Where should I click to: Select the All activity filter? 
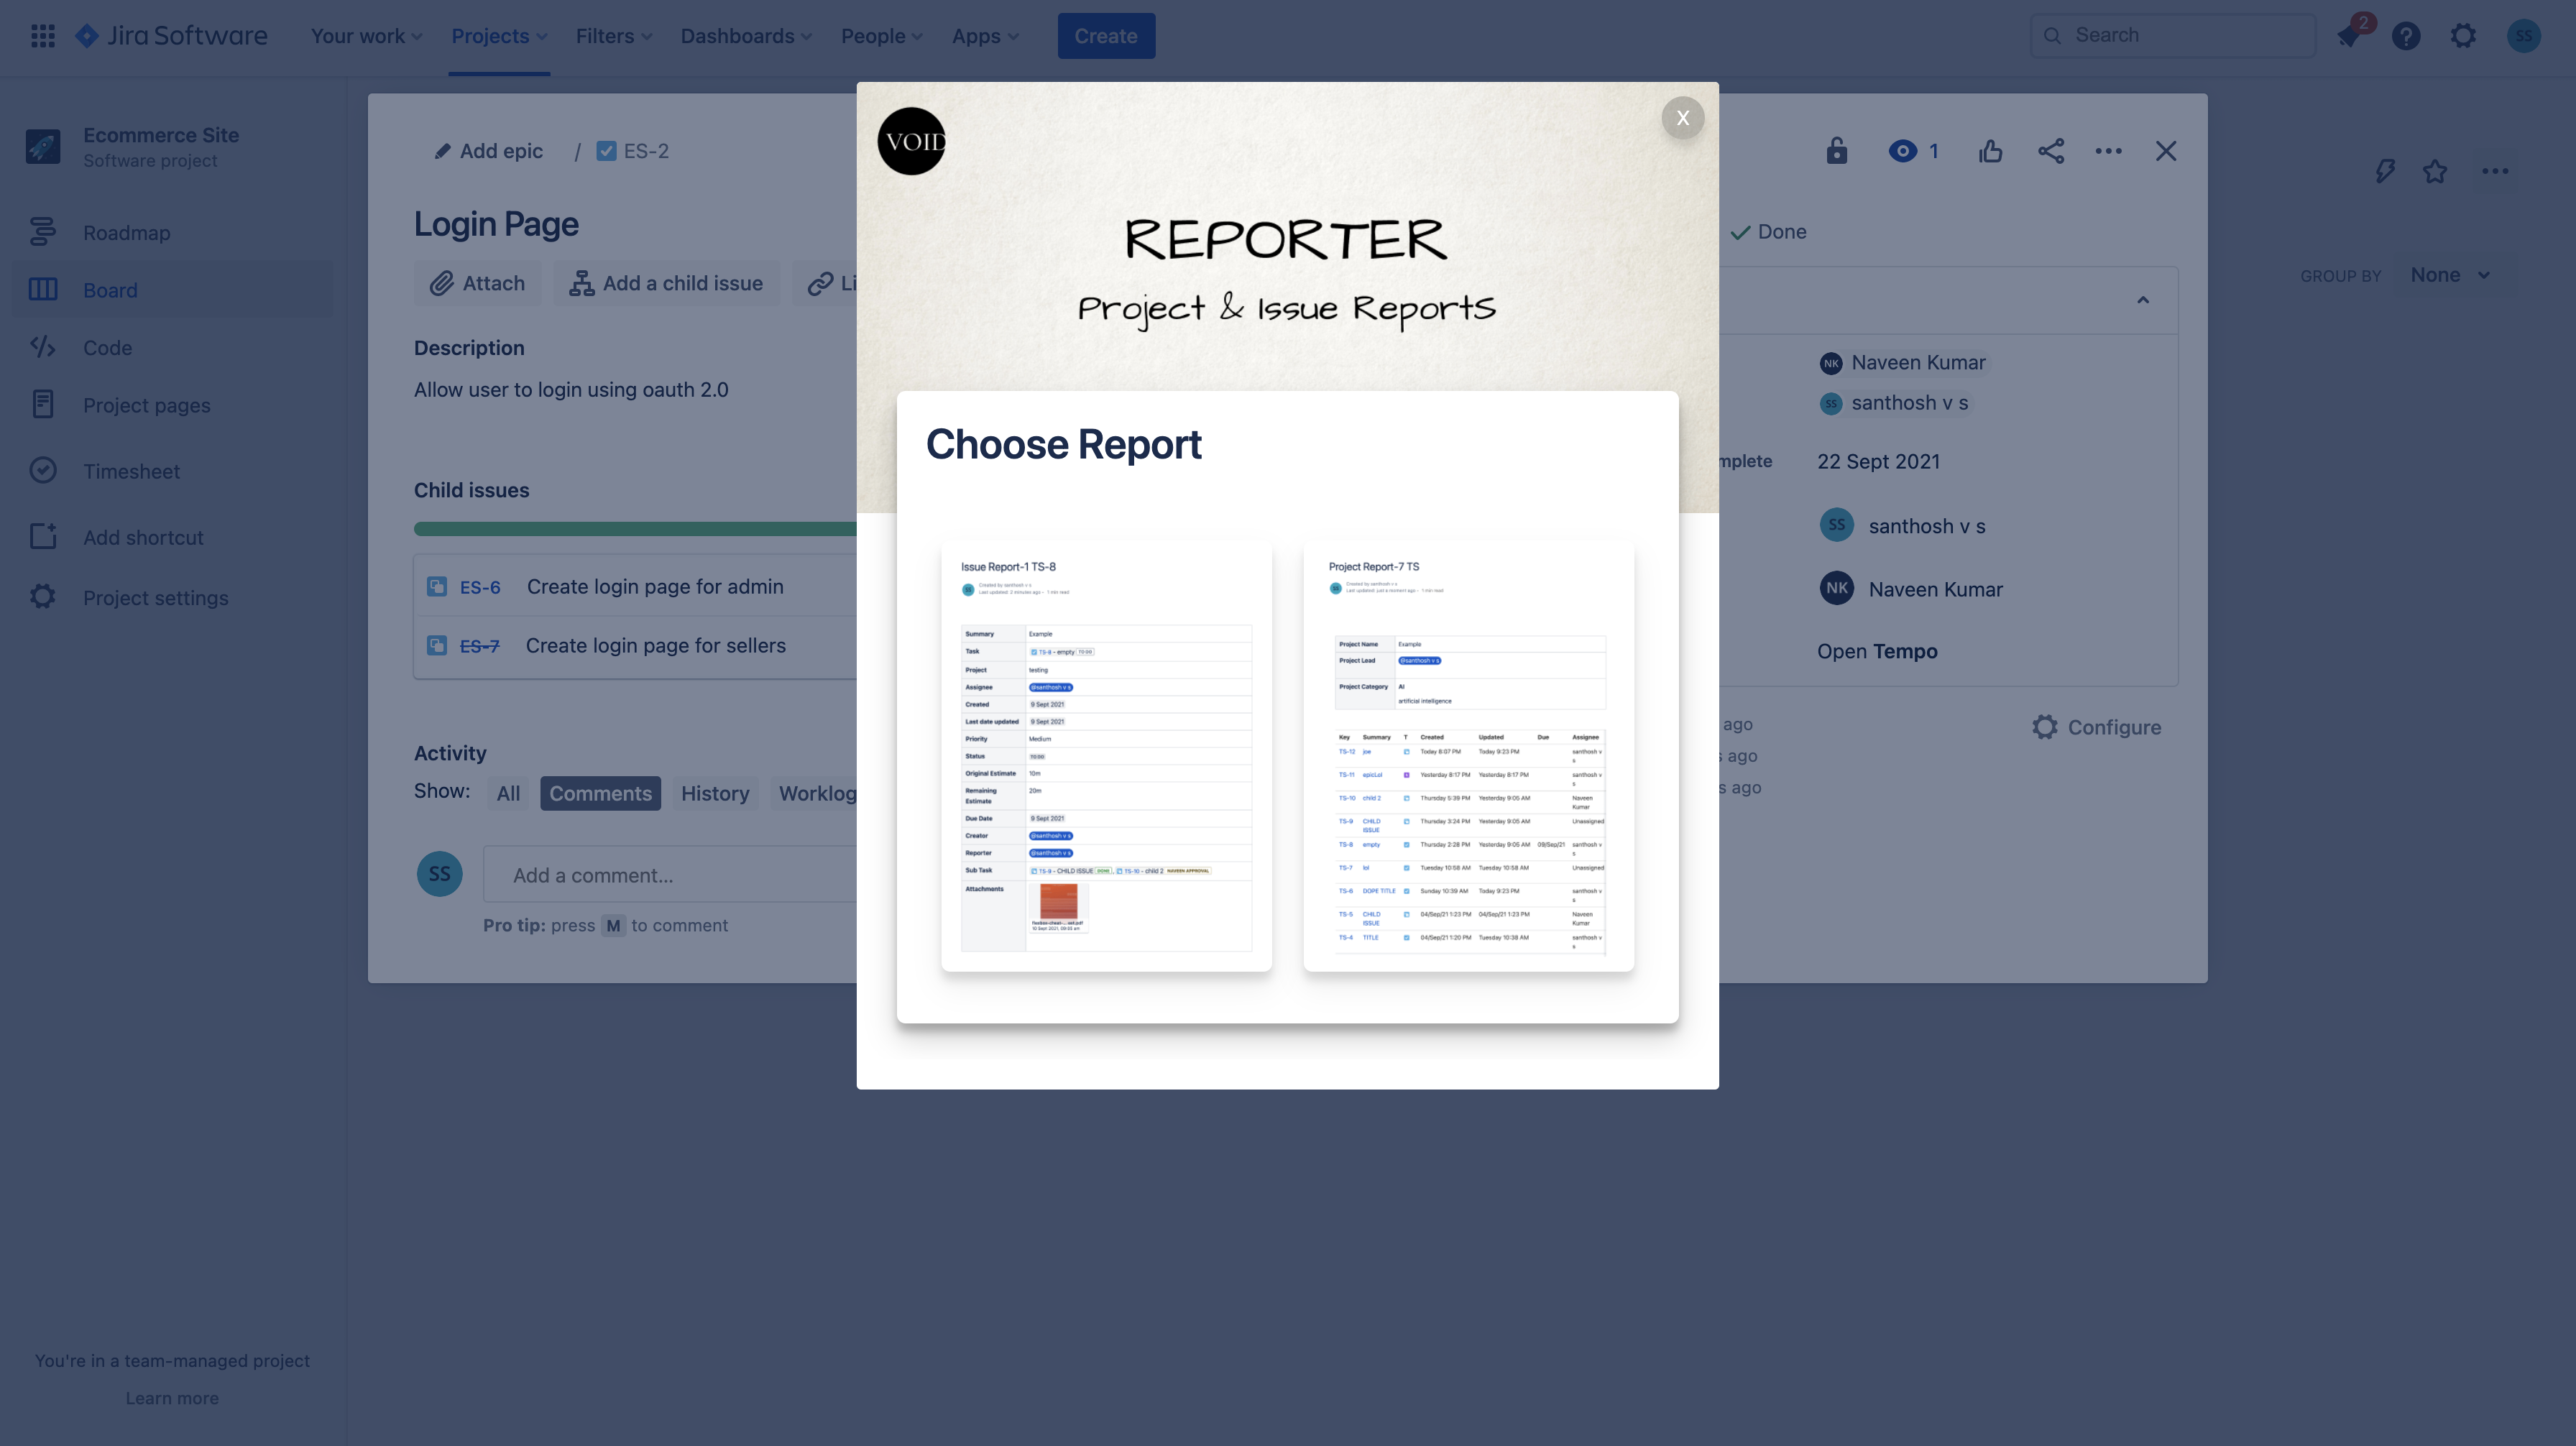508,793
